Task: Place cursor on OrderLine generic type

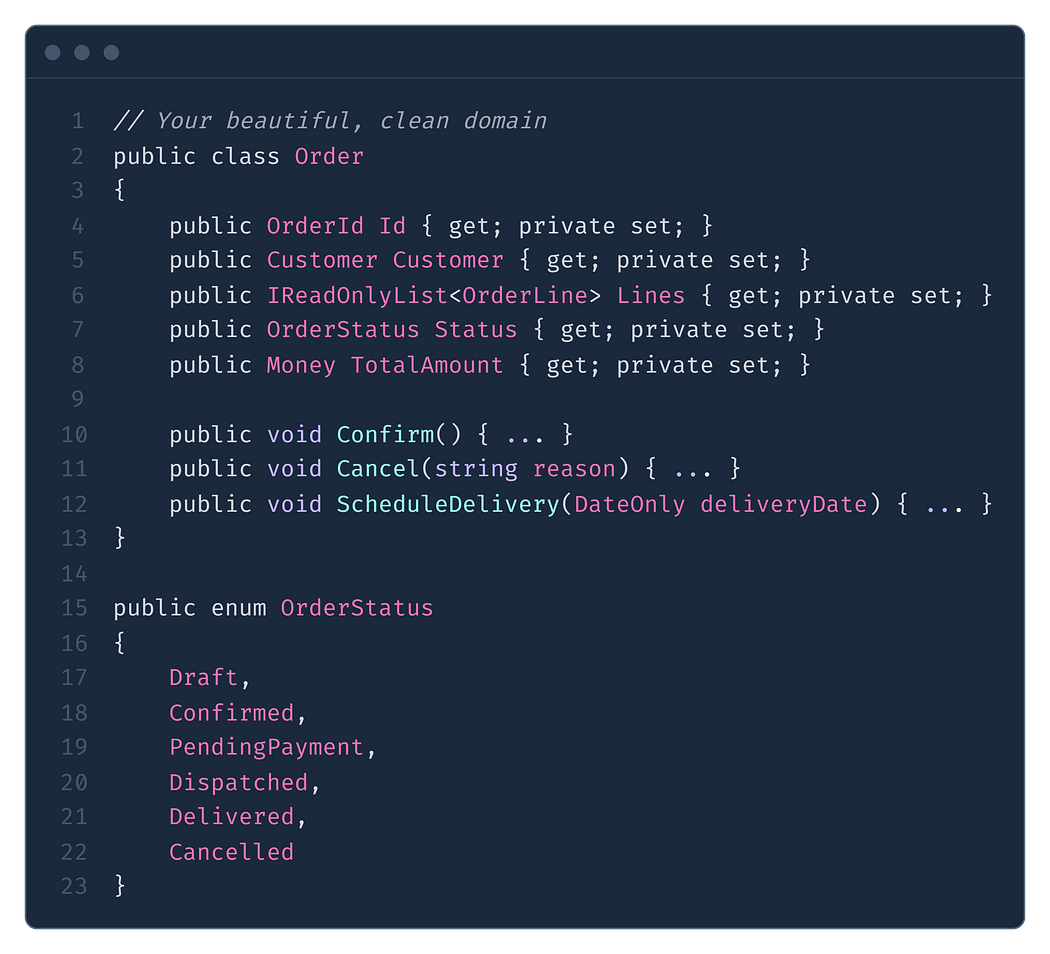Action: pyautogui.click(x=524, y=295)
